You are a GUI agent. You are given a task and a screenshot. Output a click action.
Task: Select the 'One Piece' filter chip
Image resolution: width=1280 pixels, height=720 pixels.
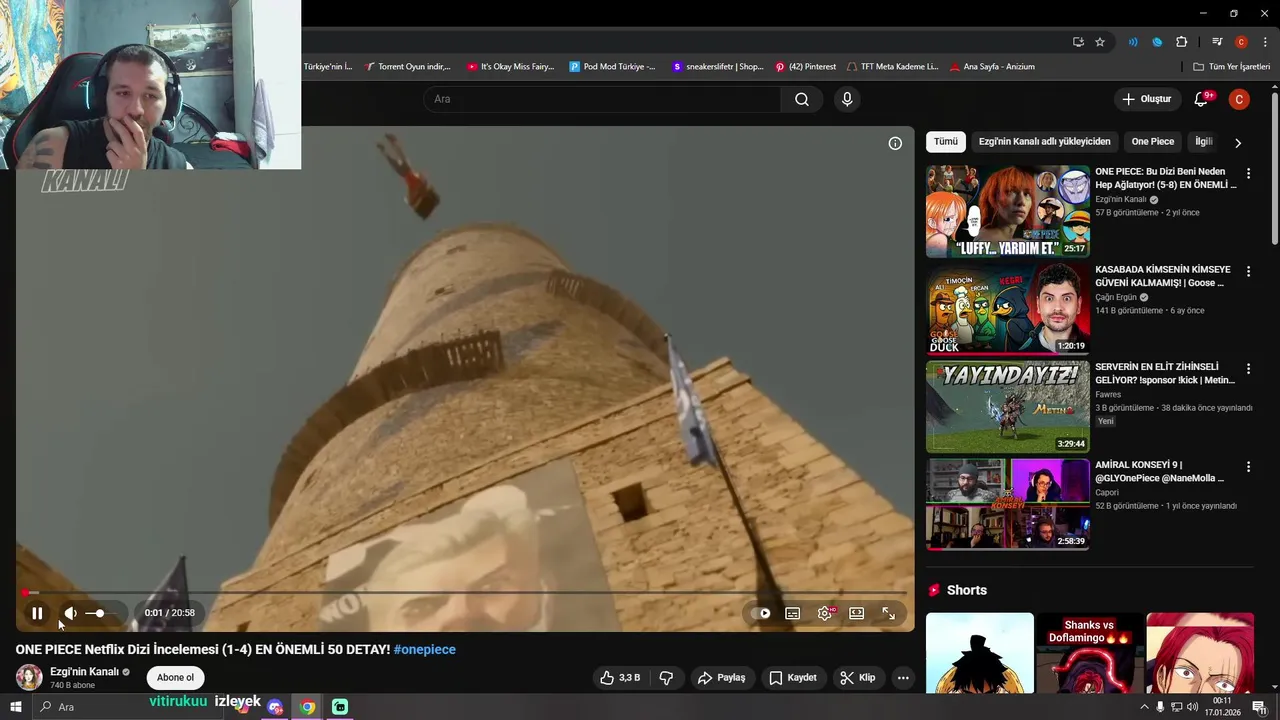click(x=1153, y=142)
